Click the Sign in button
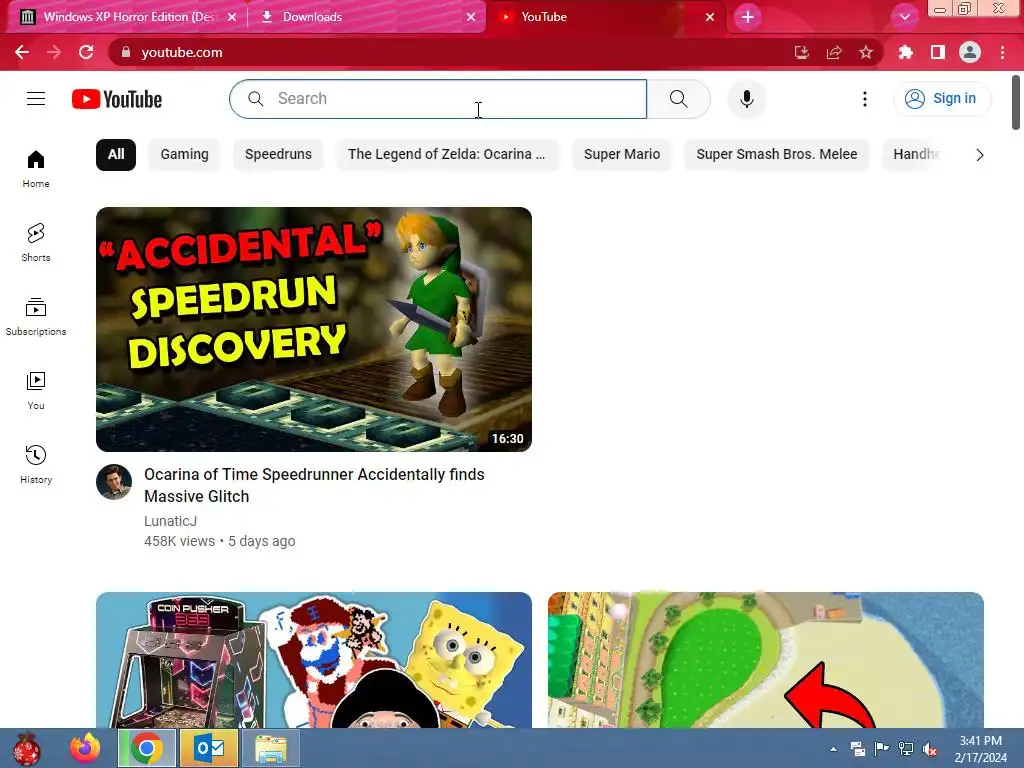 (941, 99)
